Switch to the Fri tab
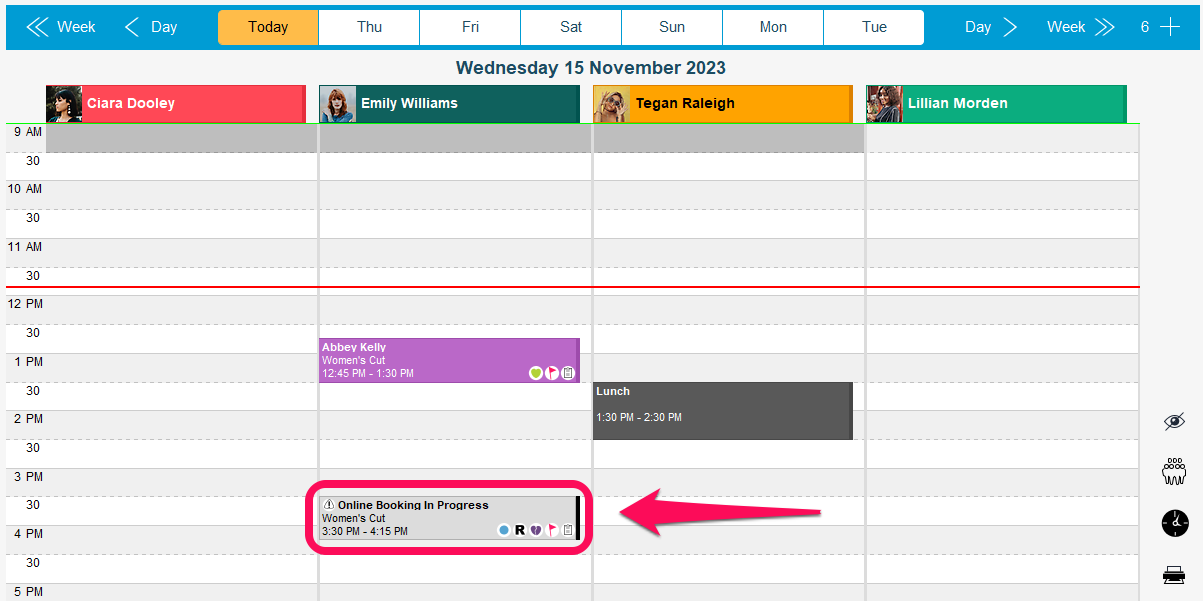This screenshot has width=1203, height=601. [x=470, y=27]
